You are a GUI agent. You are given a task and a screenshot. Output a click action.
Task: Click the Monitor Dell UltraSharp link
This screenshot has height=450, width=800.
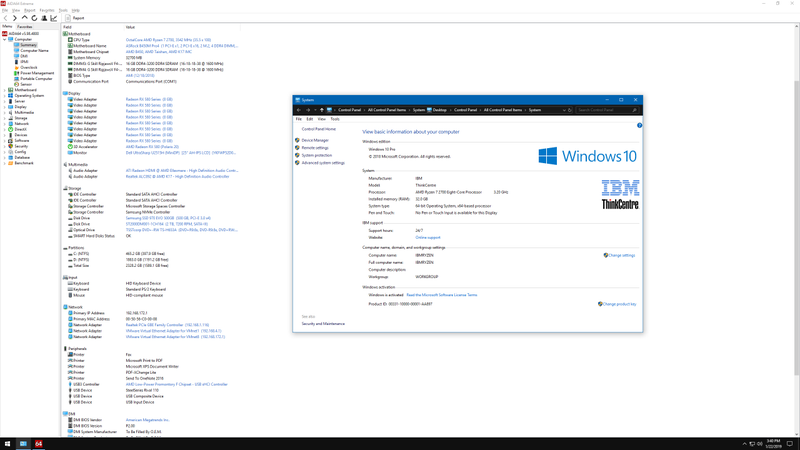pos(181,153)
